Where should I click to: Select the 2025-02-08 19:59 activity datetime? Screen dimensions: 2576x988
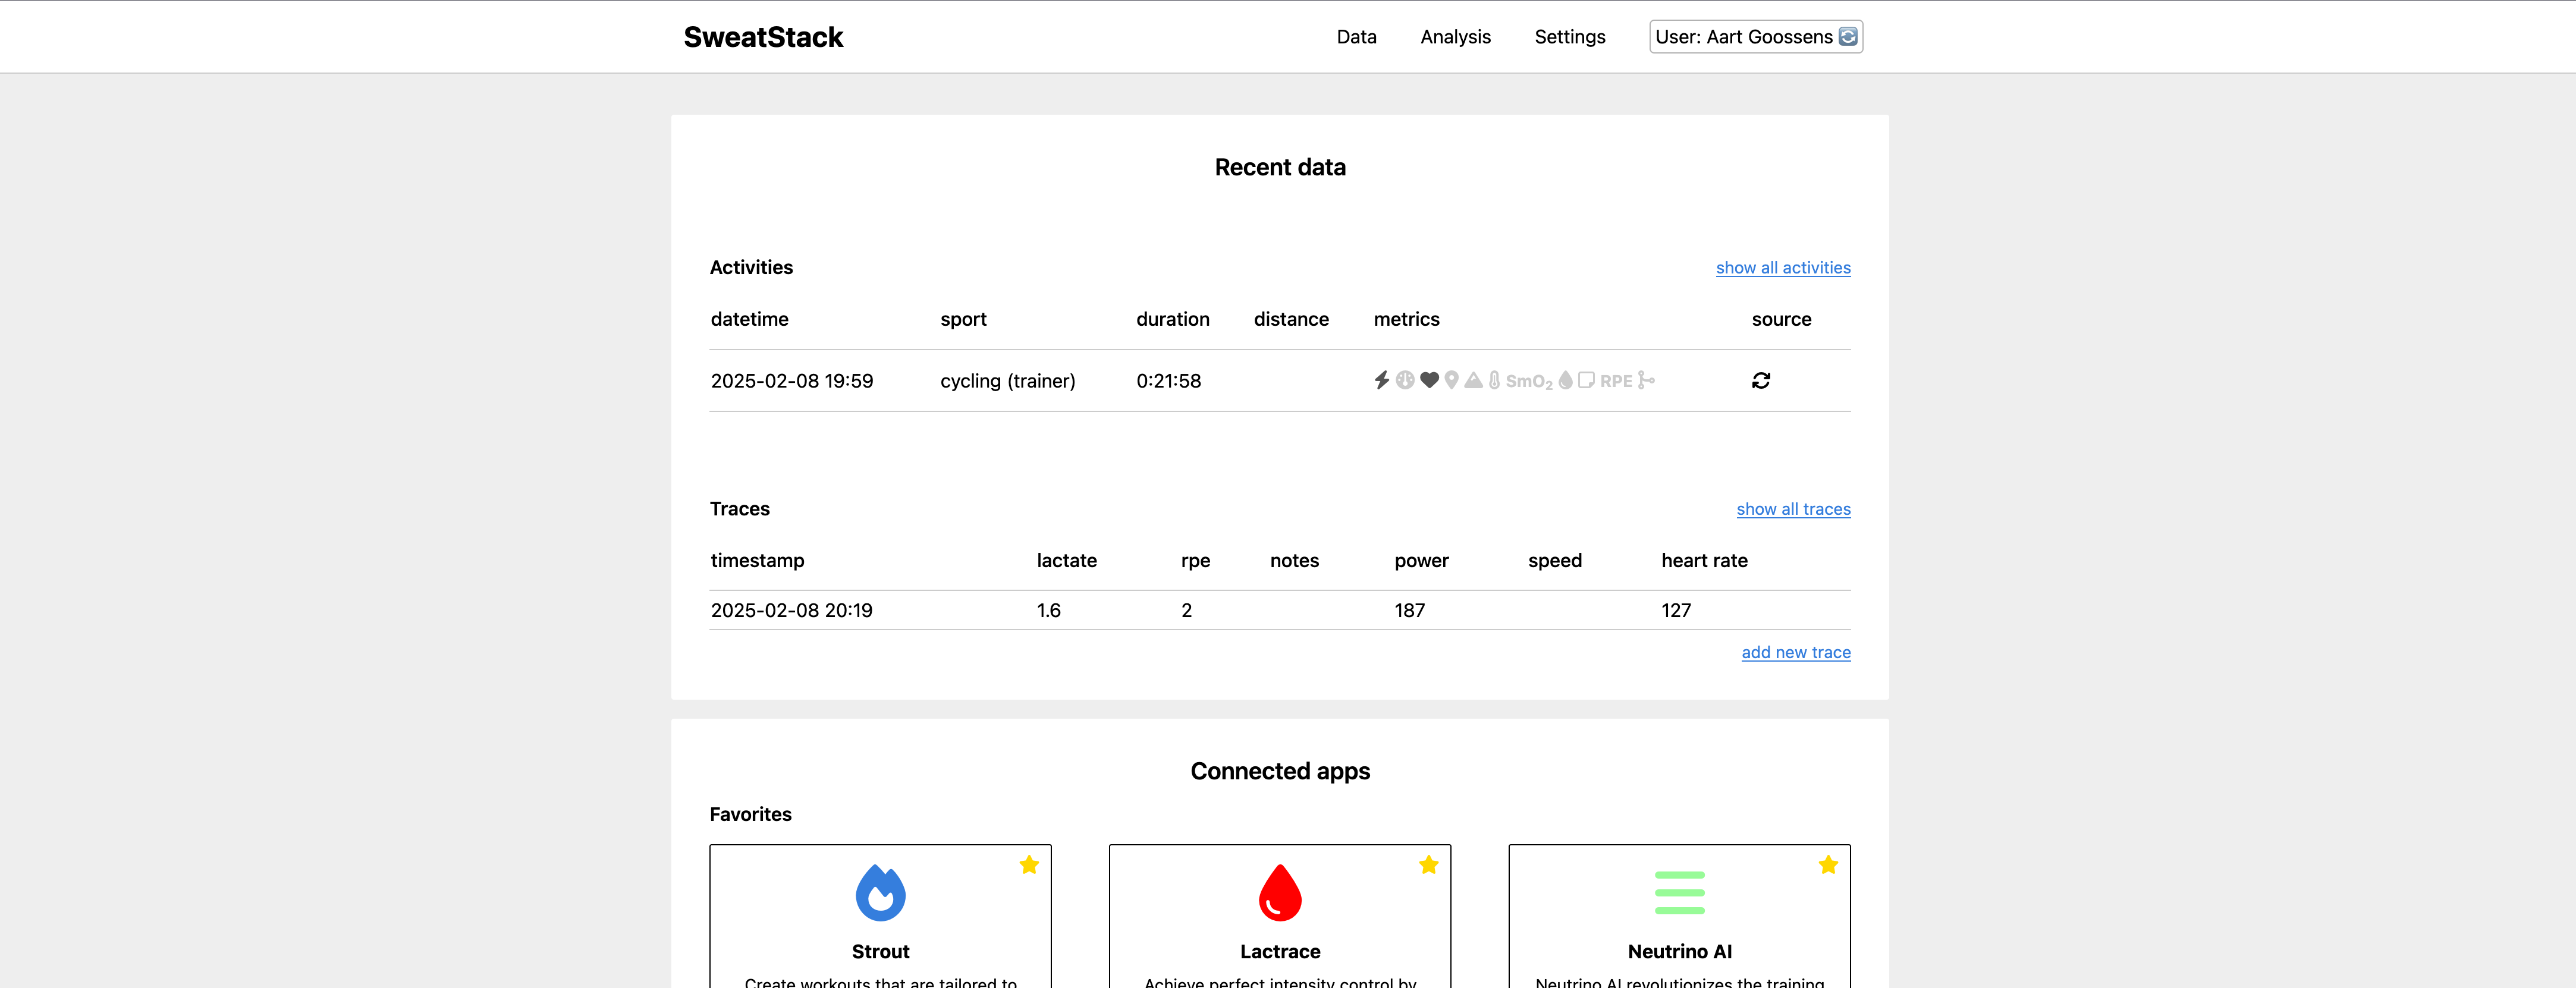pos(792,381)
